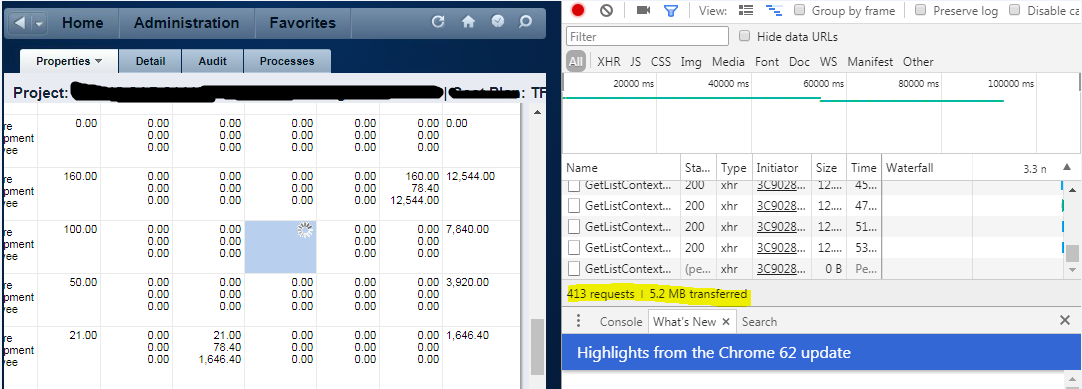Open the Properties tab dropdown arrow
The height and width of the screenshot is (389, 1082).
point(98,61)
